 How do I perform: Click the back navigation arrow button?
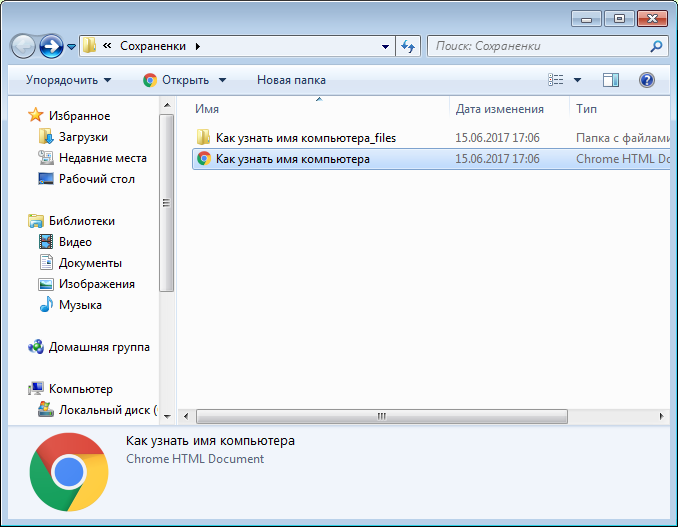[23, 46]
